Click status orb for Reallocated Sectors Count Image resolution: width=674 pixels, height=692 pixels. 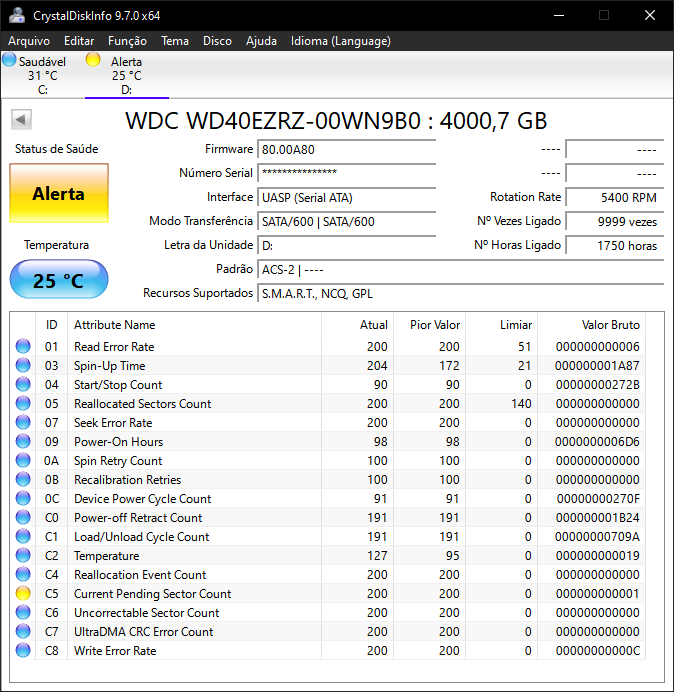23,403
